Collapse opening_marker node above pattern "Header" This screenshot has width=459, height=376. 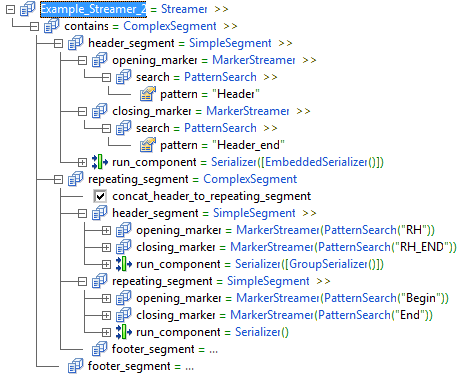pyautogui.click(x=82, y=60)
